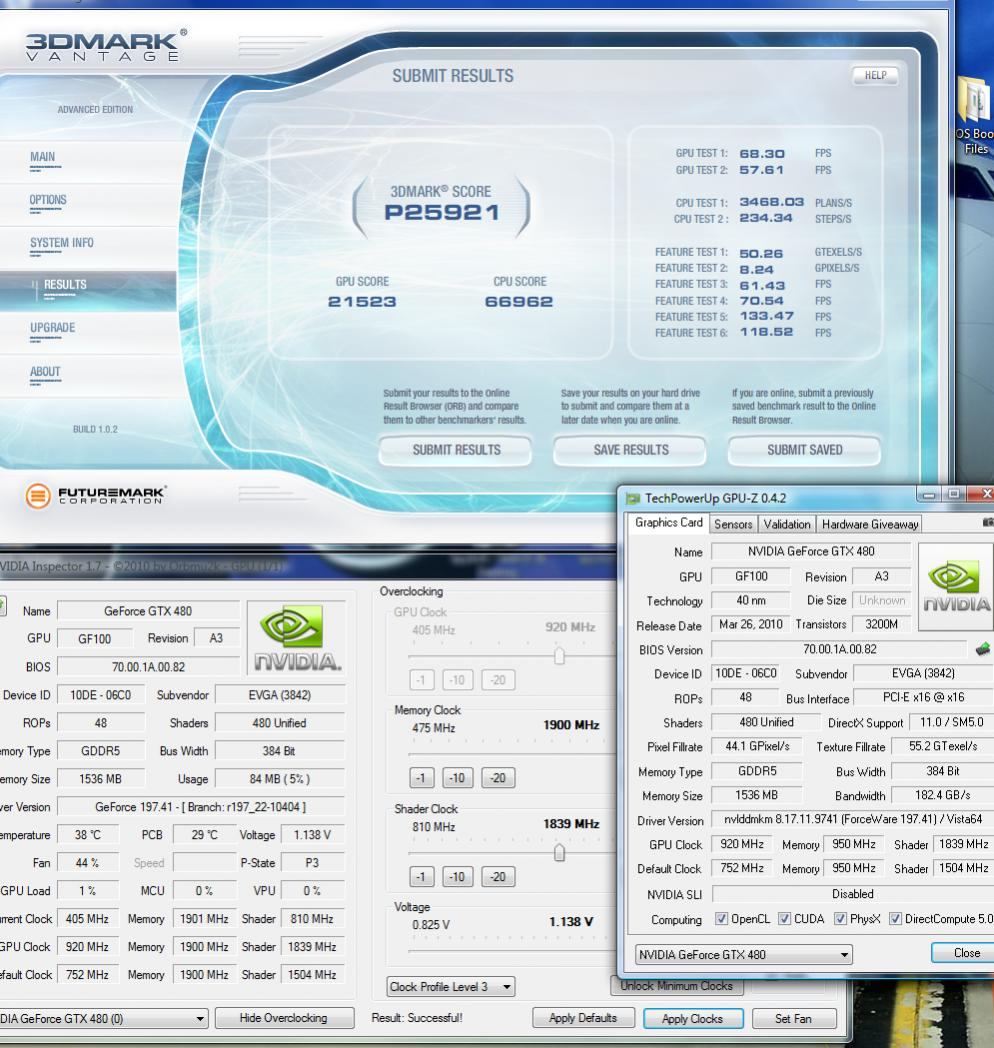Toggle the CUDA checkbox in GPU-Z
994x1048 pixels.
pyautogui.click(x=784, y=919)
